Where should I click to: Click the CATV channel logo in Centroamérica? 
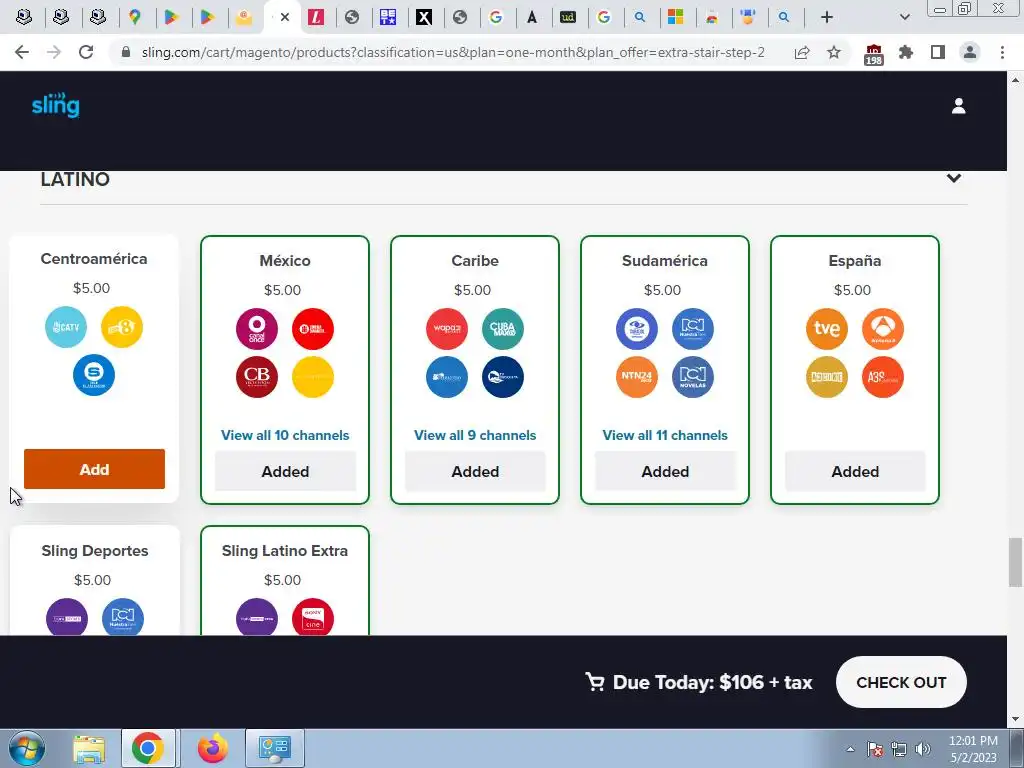coord(66,327)
